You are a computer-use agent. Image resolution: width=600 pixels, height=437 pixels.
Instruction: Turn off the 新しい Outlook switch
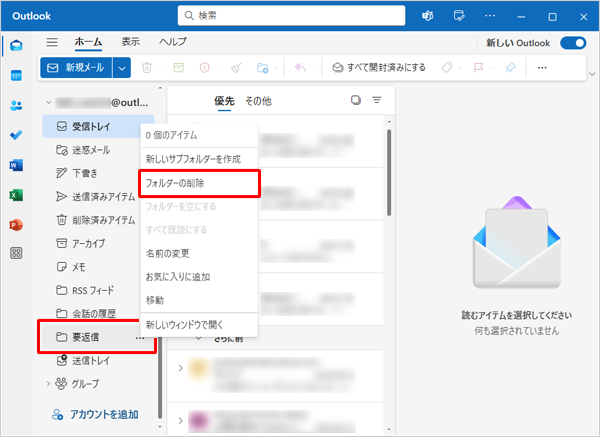click(573, 43)
